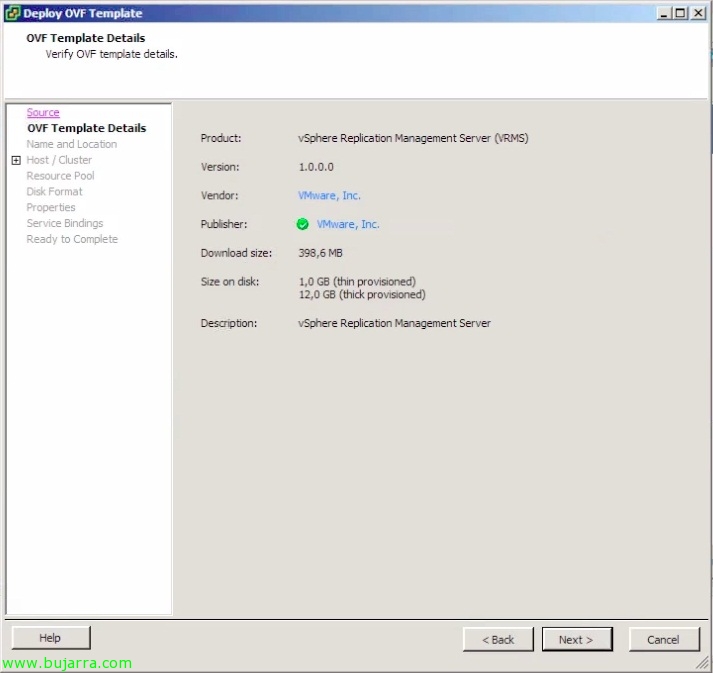713x673 pixels.
Task: Select OVF Template Details step
Action: 86,128
